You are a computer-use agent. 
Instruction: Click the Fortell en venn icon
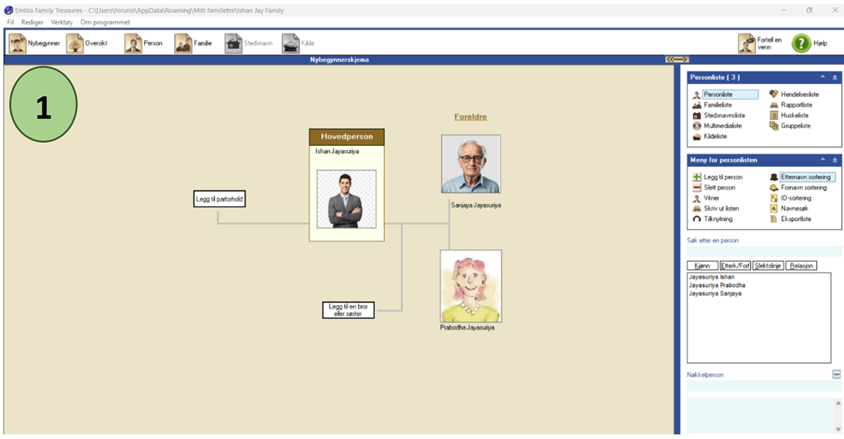click(x=747, y=43)
